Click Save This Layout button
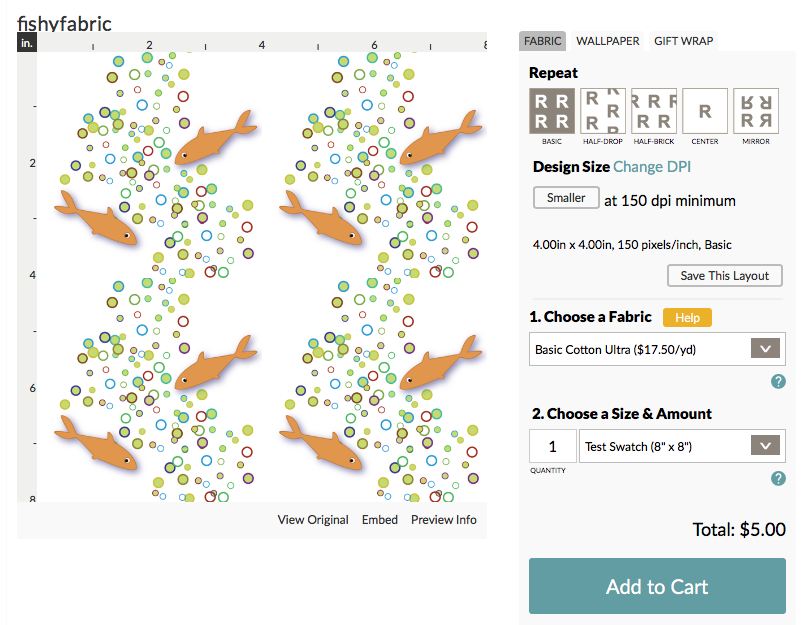Screen dimensions: 803x625 coord(725,276)
